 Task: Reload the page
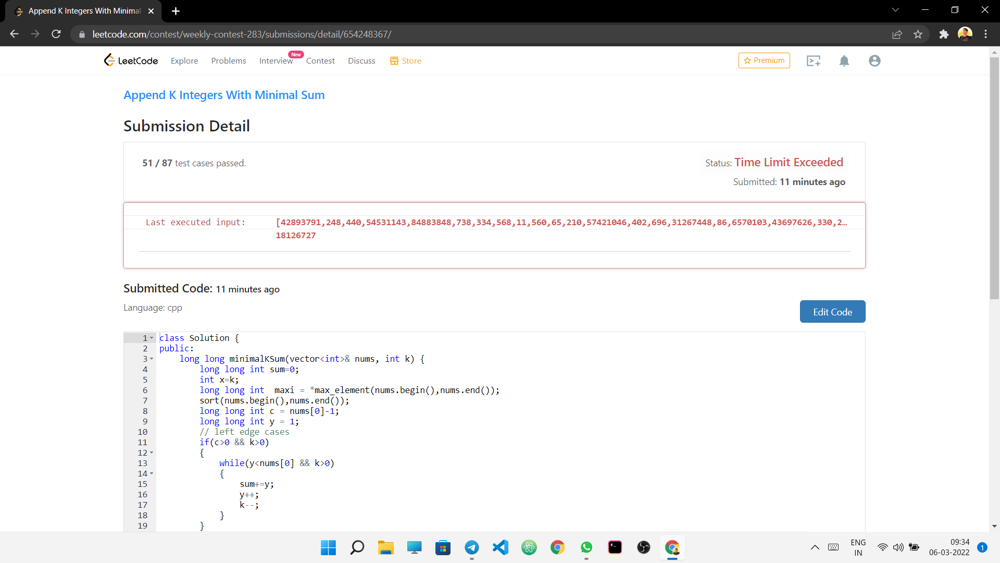56,34
